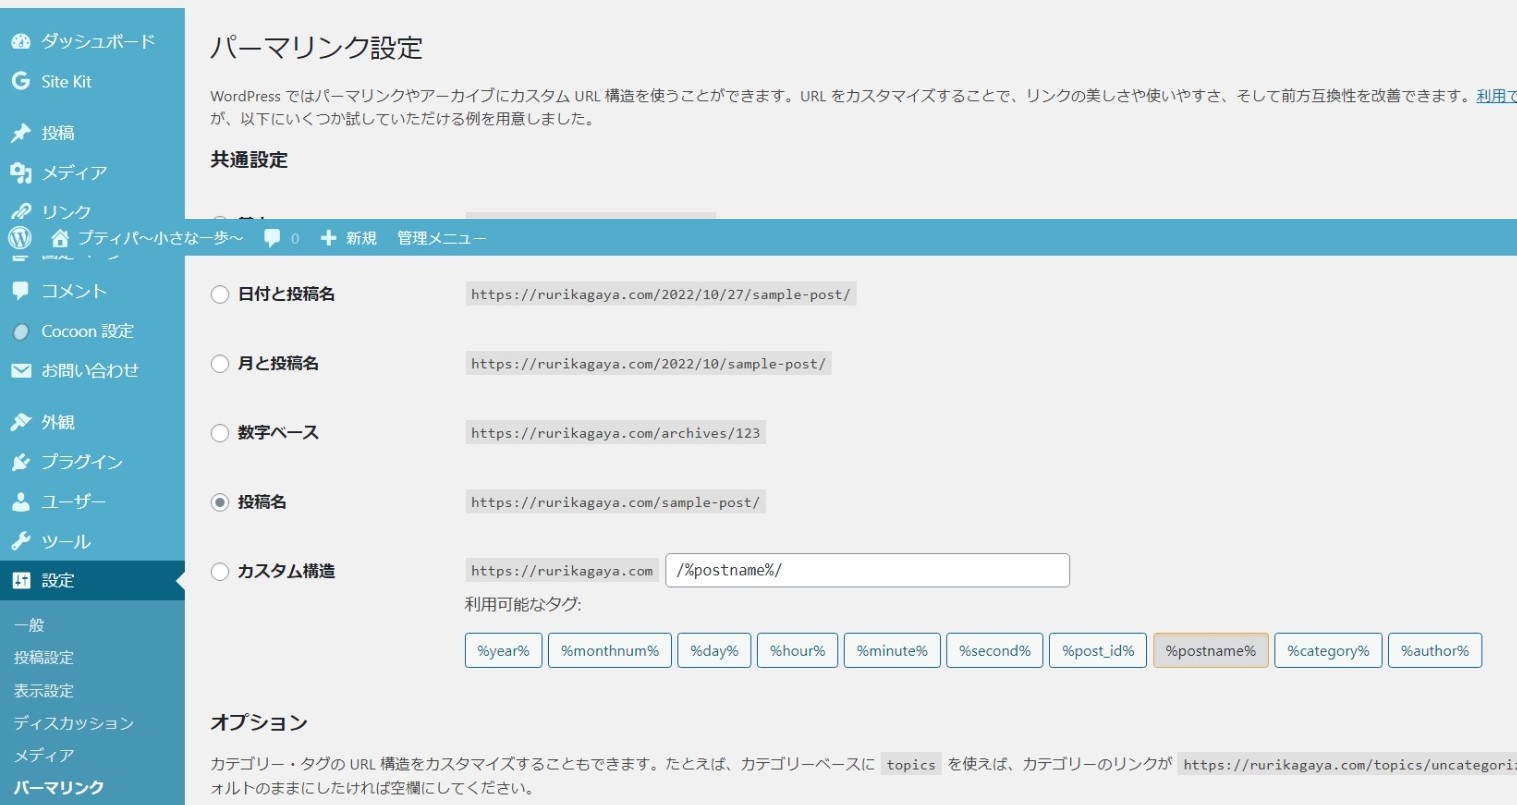Select the カスタム構造 radio button
This screenshot has height=805, width=1517.
[220, 571]
